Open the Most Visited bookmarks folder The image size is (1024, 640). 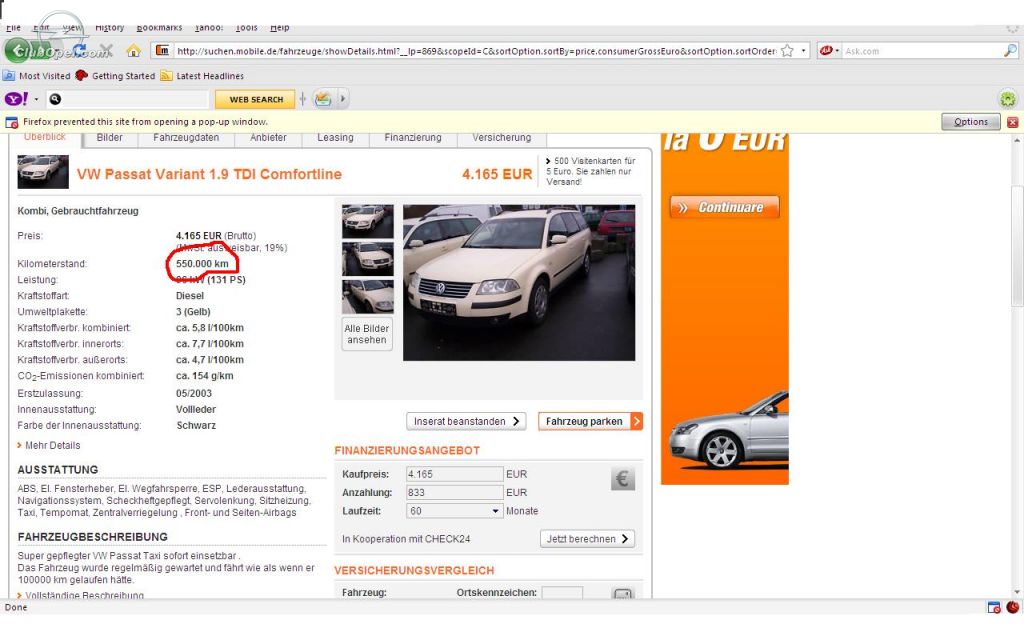pyautogui.click(x=37, y=76)
